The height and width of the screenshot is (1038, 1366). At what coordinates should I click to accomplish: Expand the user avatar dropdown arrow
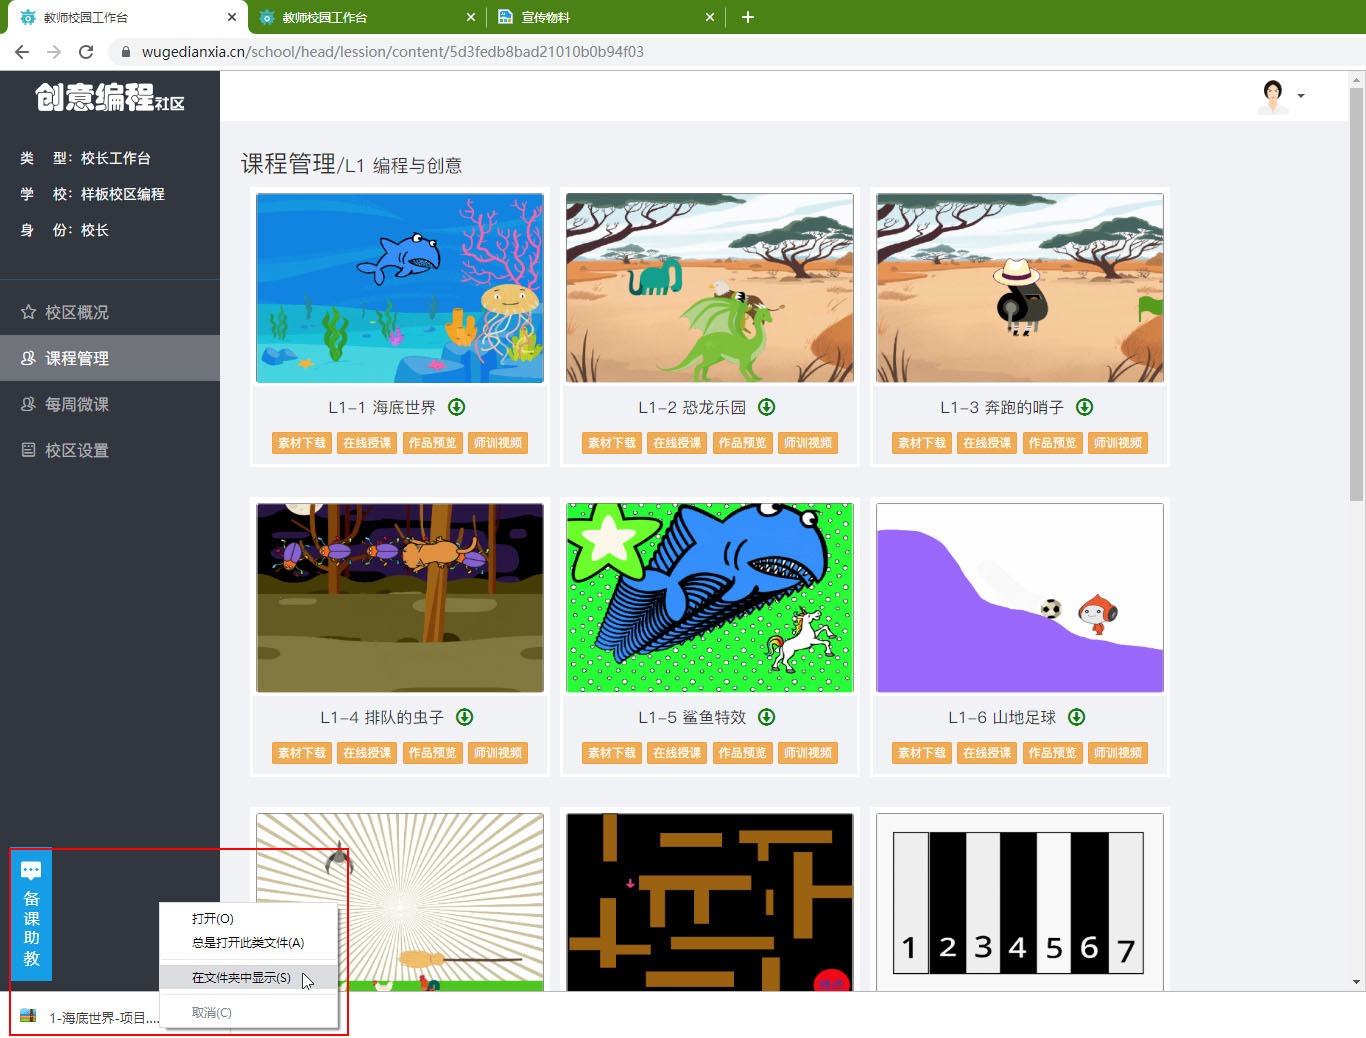(x=1301, y=96)
